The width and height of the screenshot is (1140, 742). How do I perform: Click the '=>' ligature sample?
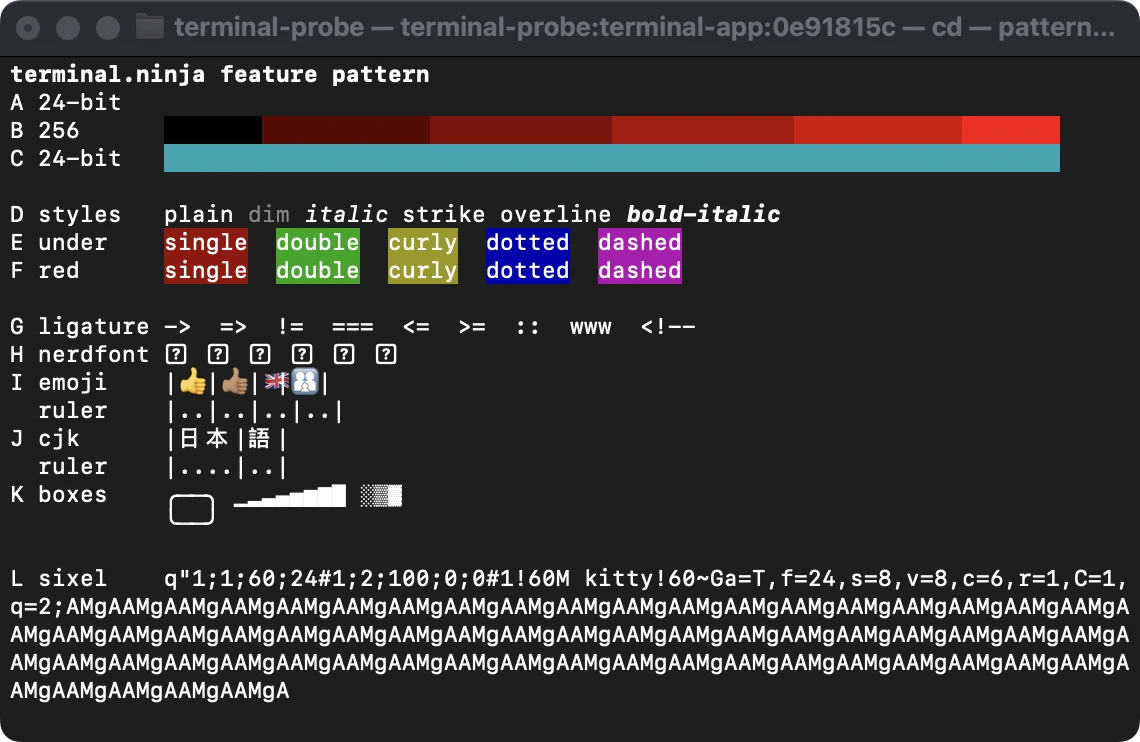click(x=233, y=326)
